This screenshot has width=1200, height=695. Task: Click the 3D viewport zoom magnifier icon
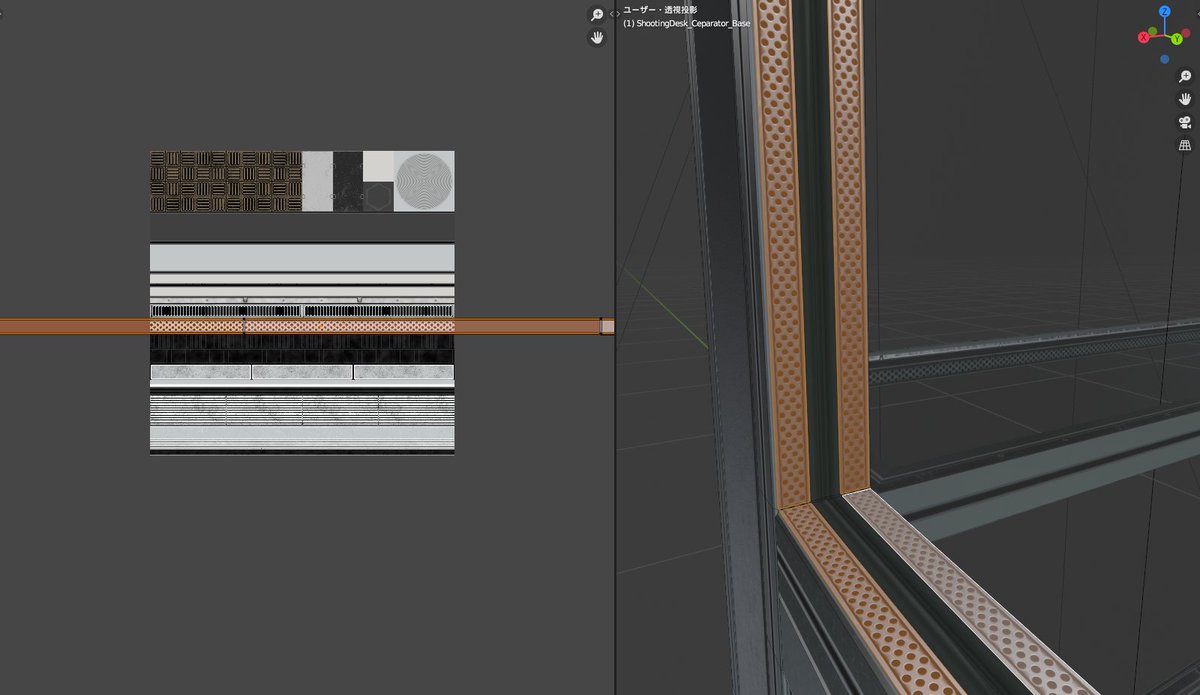[1185, 77]
